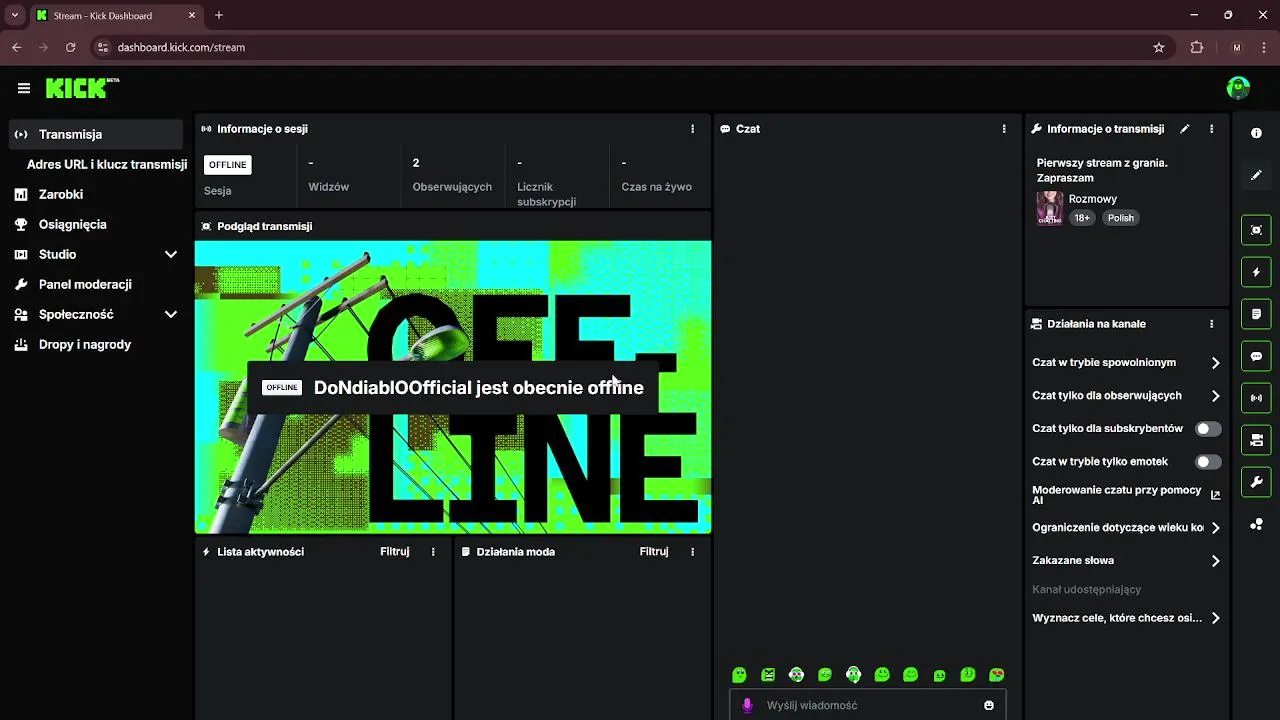Click the 18+ tag
Screen dimensions: 1280x720
(x=1082, y=218)
